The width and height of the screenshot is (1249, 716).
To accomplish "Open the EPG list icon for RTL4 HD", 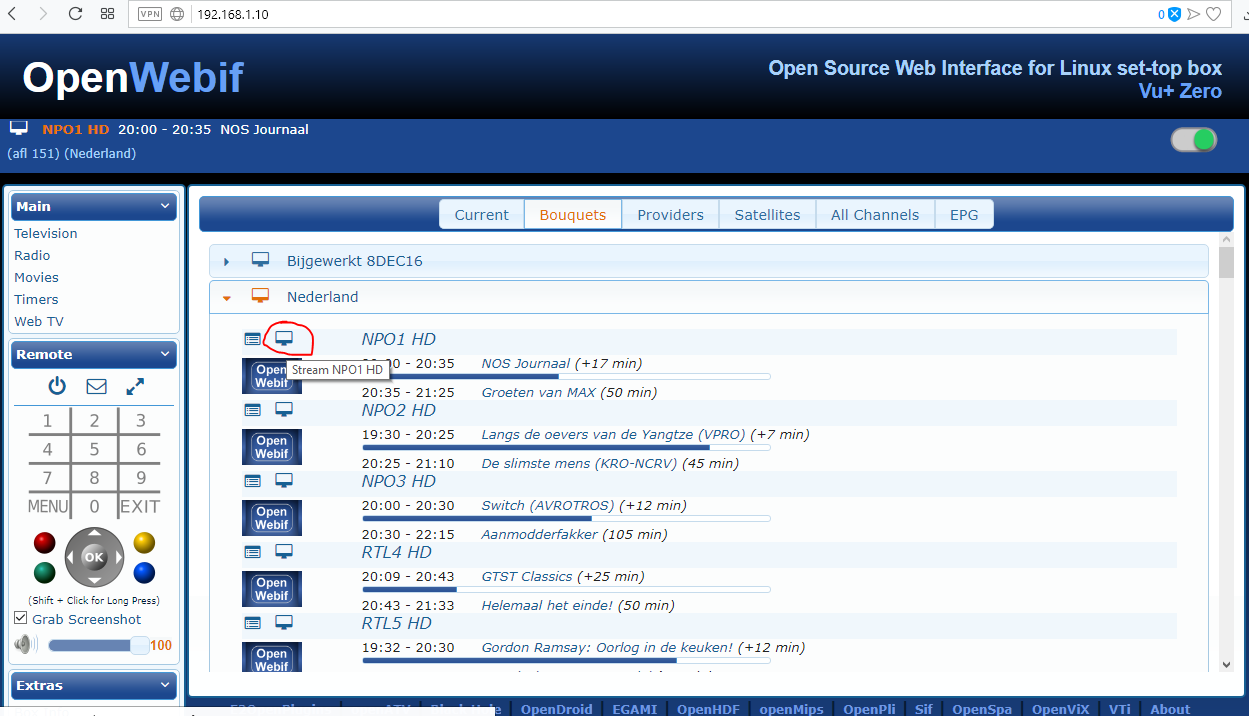I will [x=253, y=552].
